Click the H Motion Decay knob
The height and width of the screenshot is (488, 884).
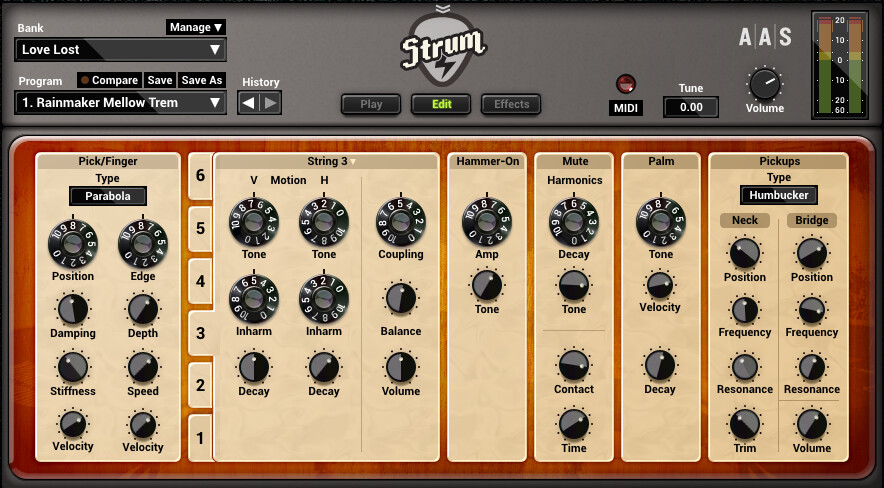[x=324, y=367]
